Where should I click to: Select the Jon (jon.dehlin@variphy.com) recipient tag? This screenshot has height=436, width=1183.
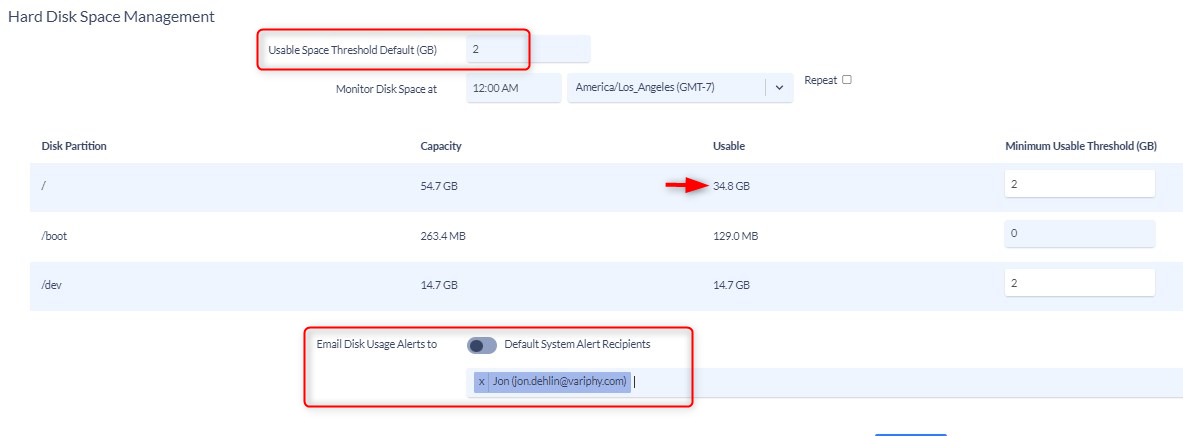[559, 382]
